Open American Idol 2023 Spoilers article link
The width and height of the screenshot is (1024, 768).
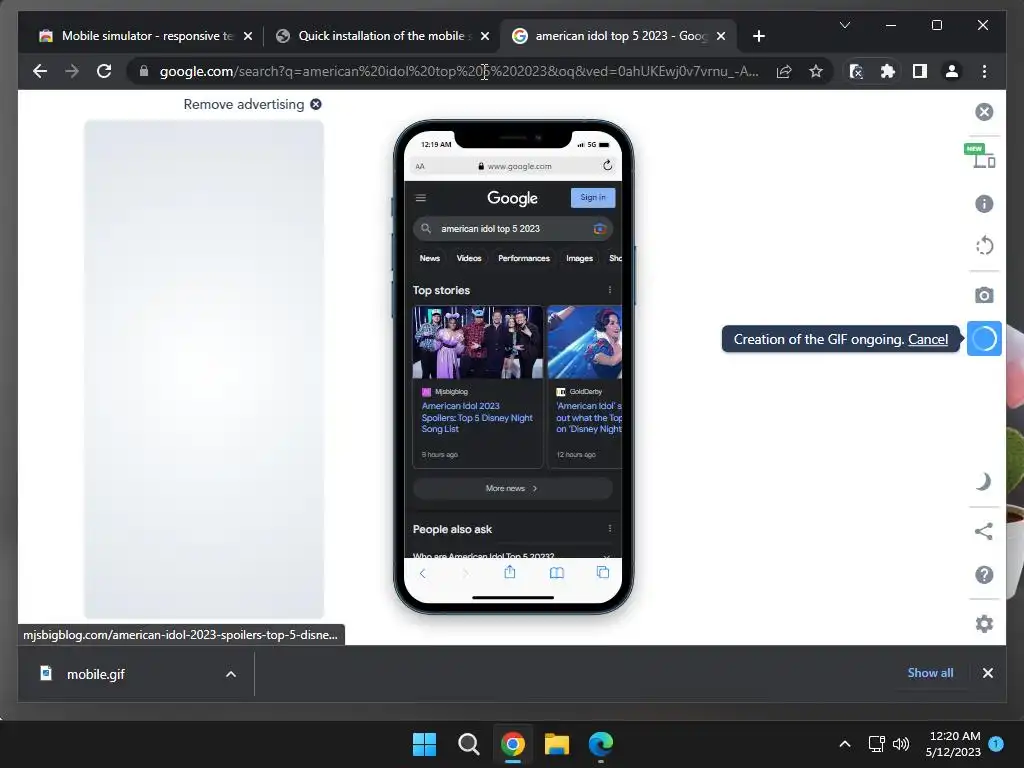point(477,417)
